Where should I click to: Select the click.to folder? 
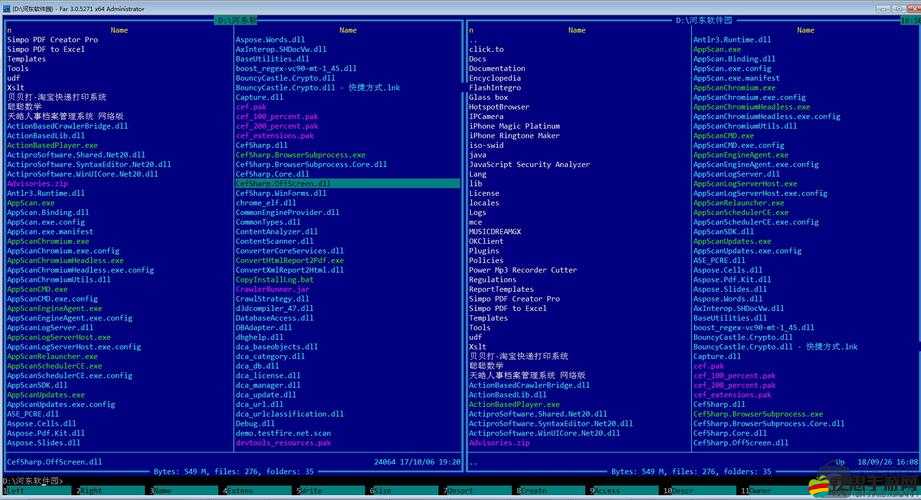(486, 49)
